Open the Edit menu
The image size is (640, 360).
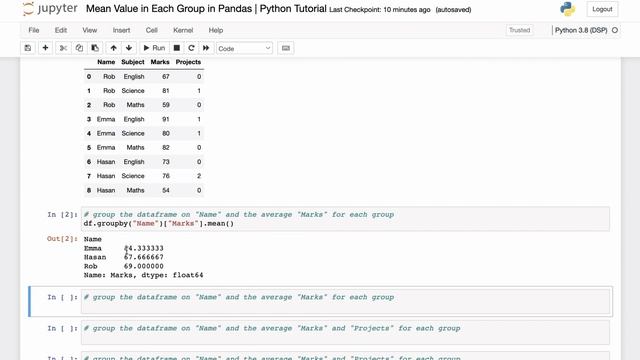[x=61, y=30]
